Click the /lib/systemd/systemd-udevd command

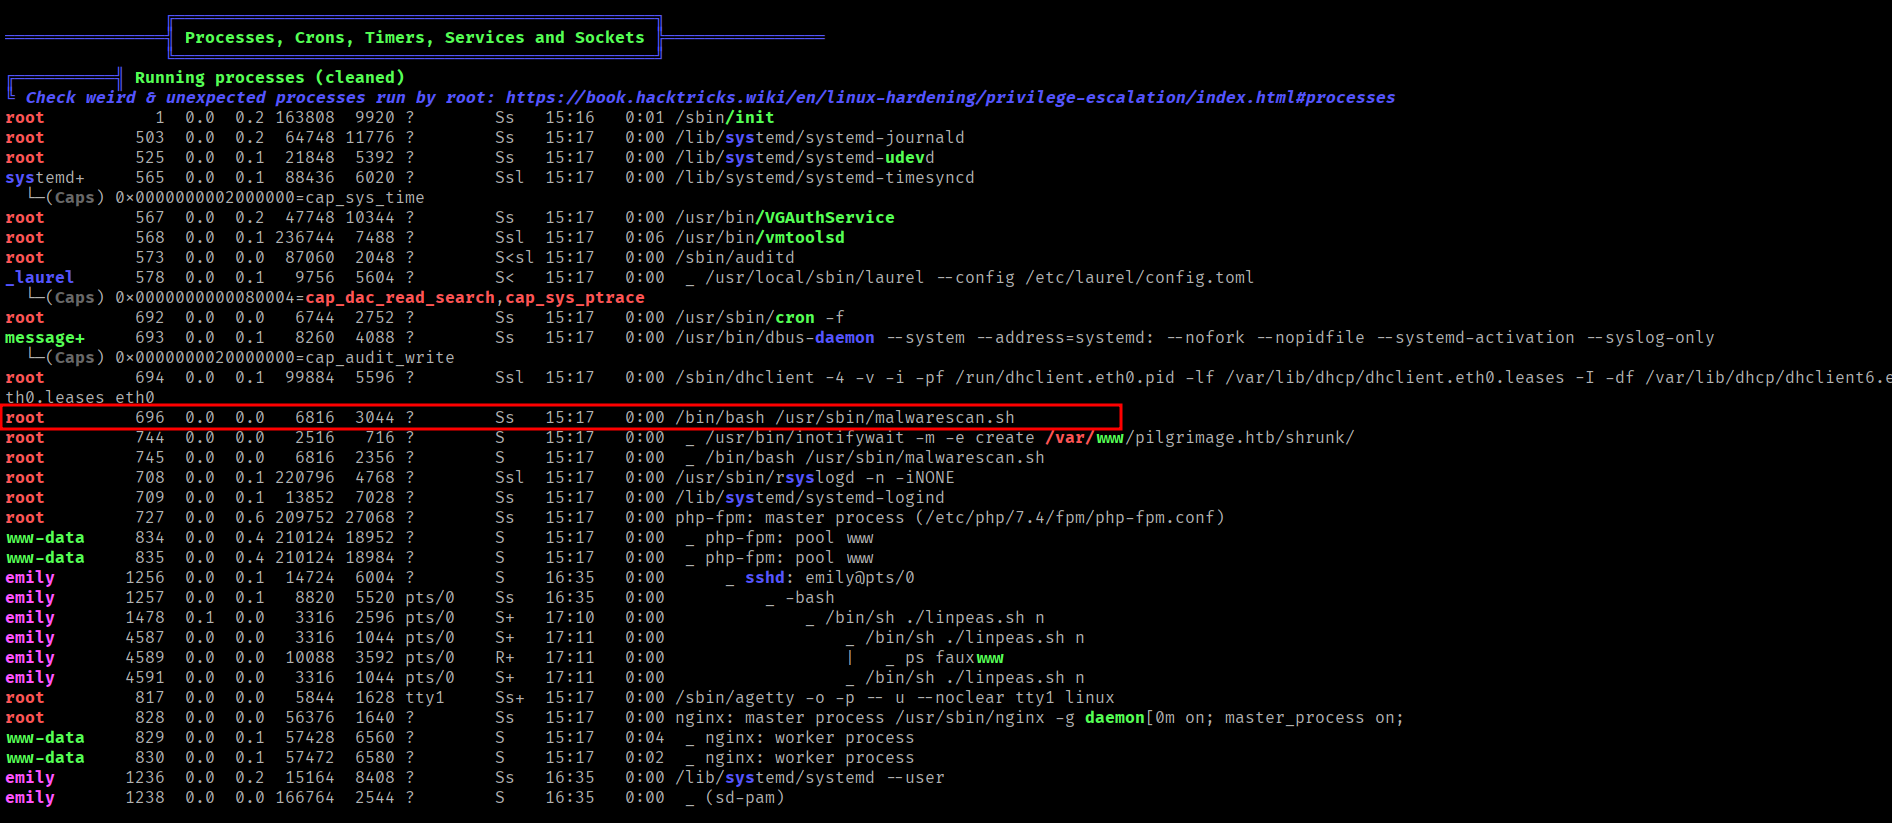[805, 157]
